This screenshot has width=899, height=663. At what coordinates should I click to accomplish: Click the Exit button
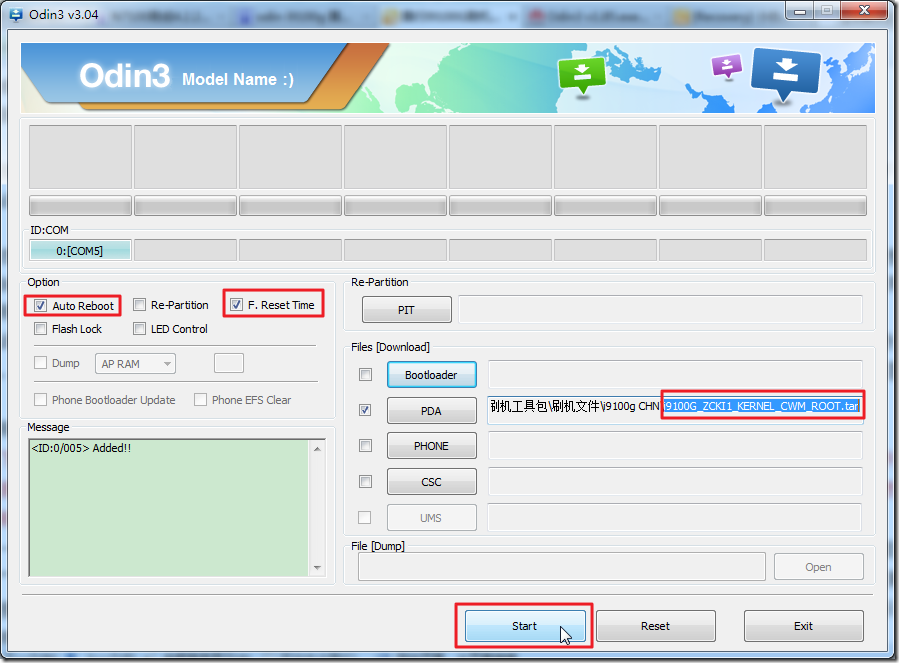[x=804, y=626]
